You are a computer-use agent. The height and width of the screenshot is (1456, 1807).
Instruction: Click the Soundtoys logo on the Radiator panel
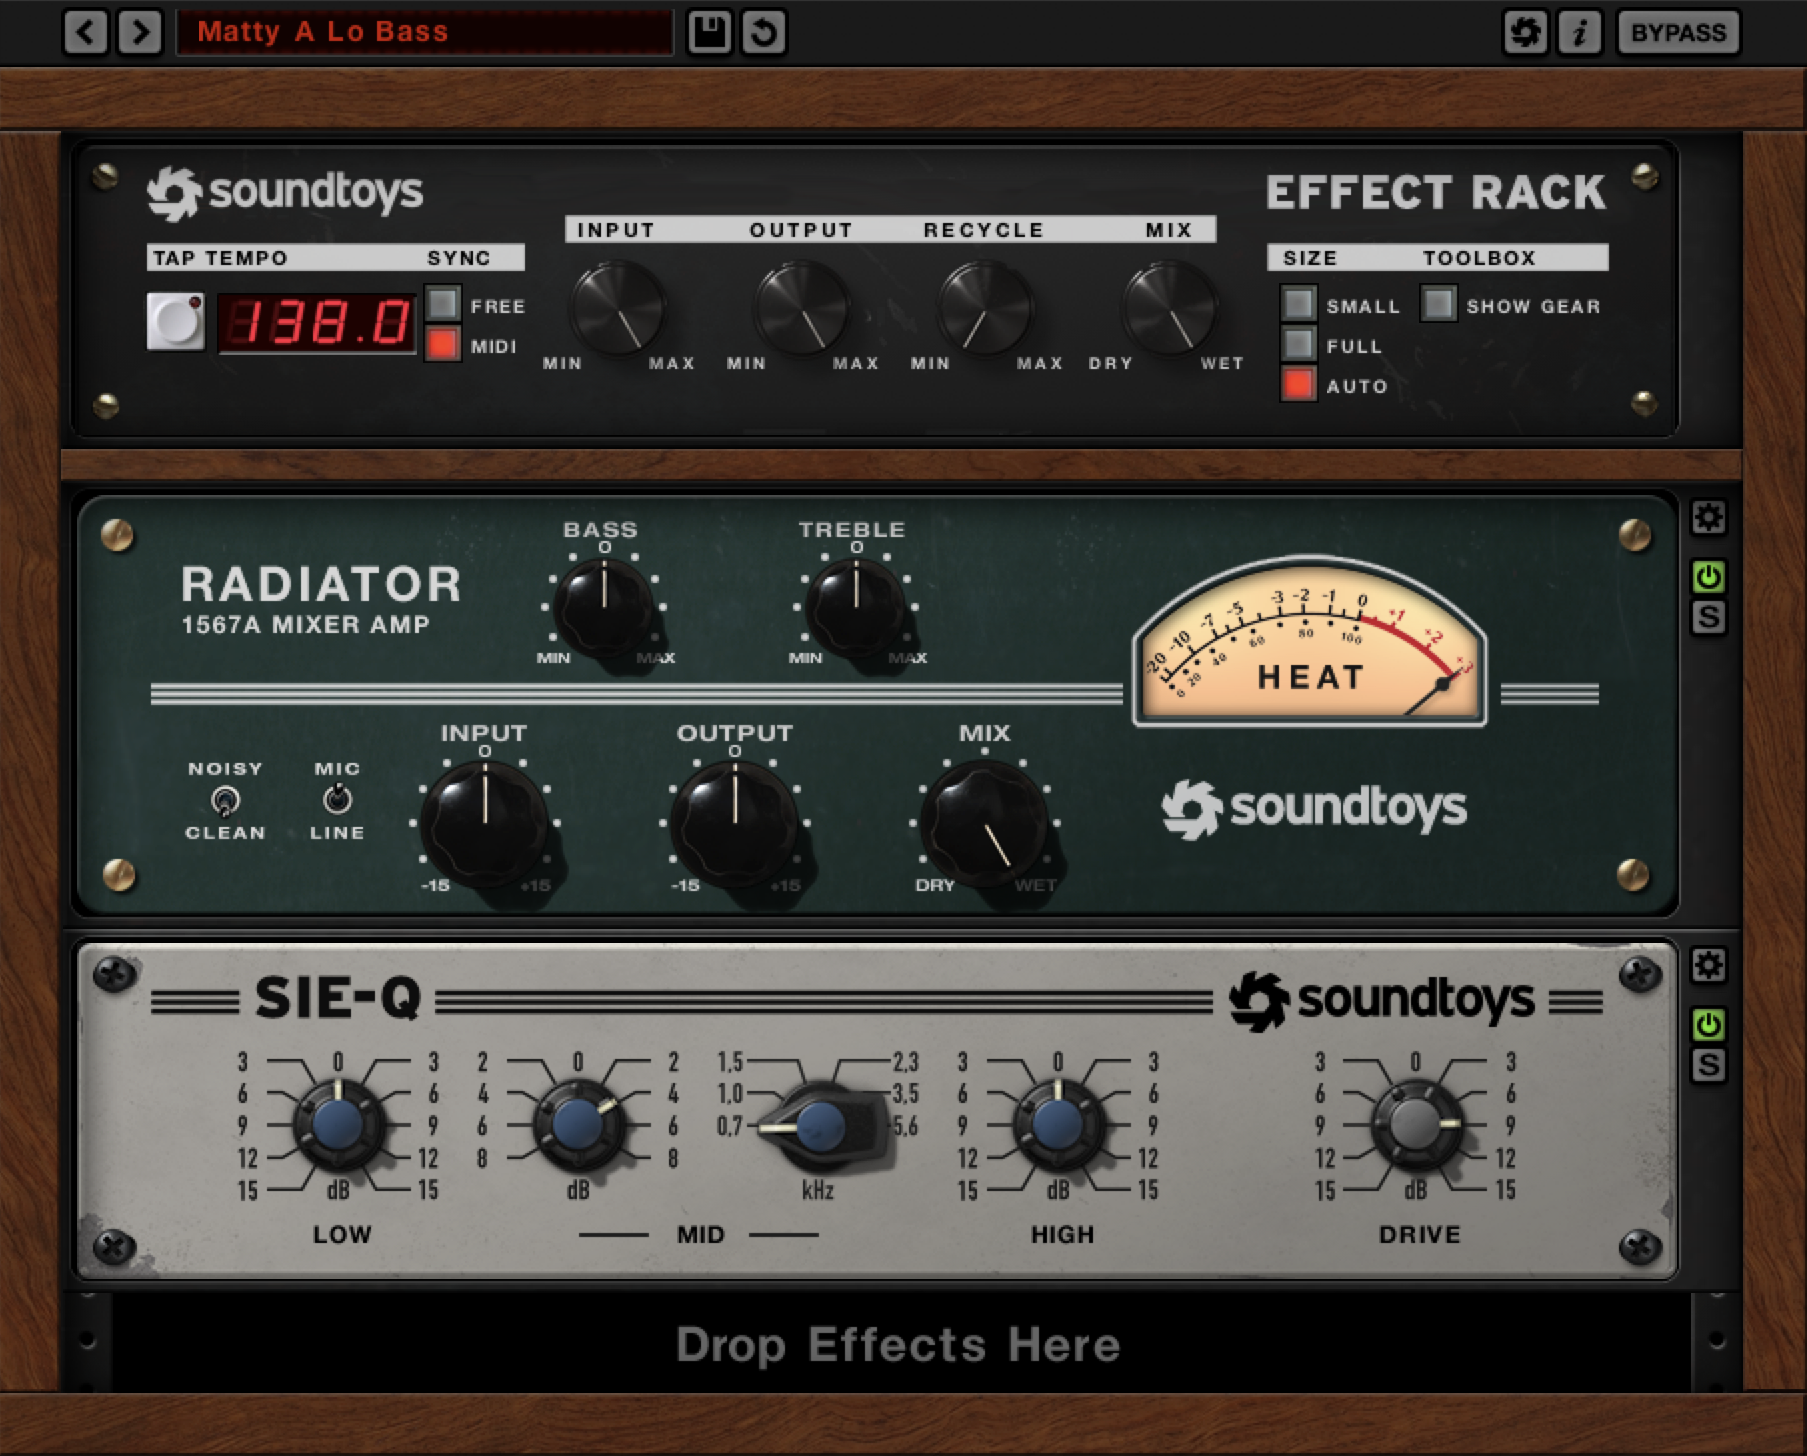pyautogui.click(x=1314, y=808)
